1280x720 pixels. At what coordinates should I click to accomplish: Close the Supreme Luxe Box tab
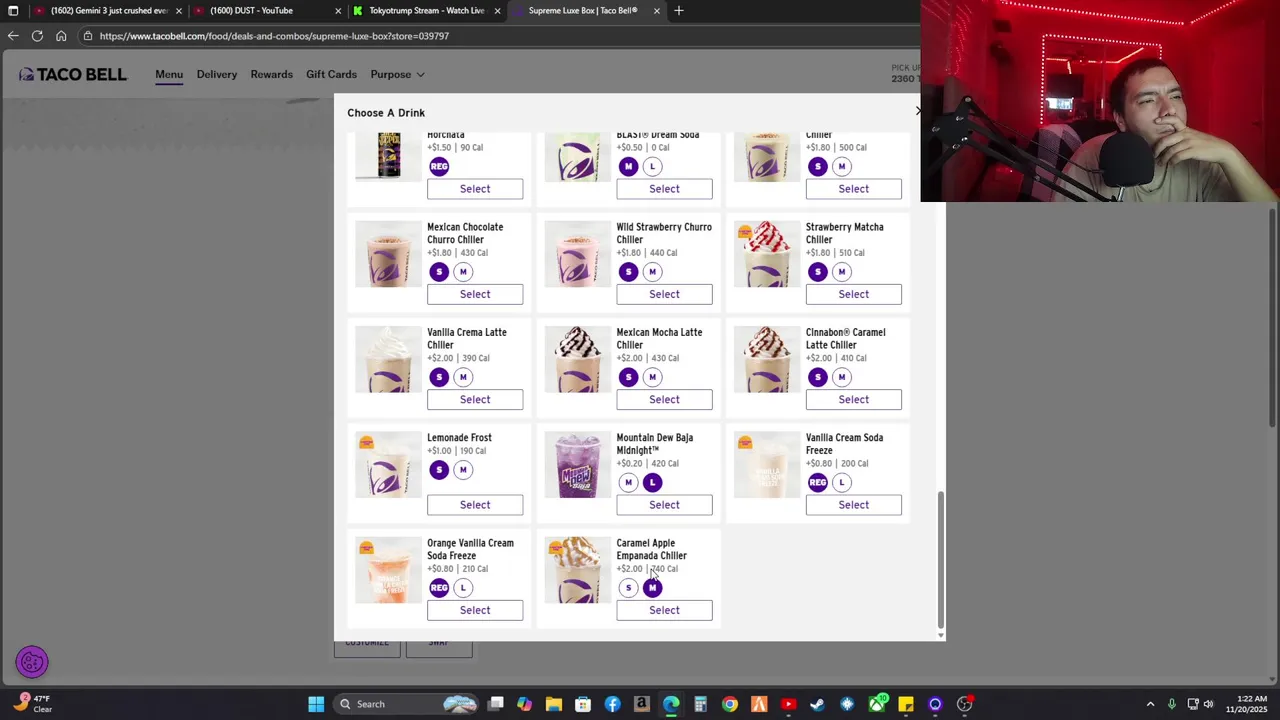(657, 10)
